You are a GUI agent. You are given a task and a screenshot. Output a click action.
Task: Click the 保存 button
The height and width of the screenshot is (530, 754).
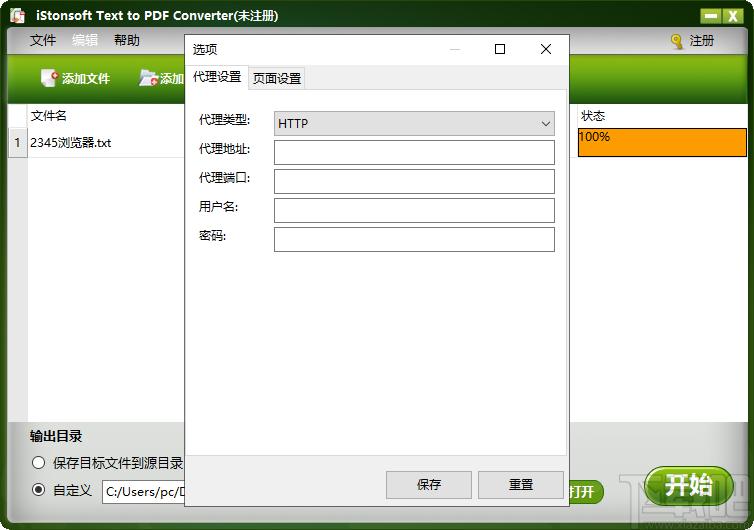(428, 484)
